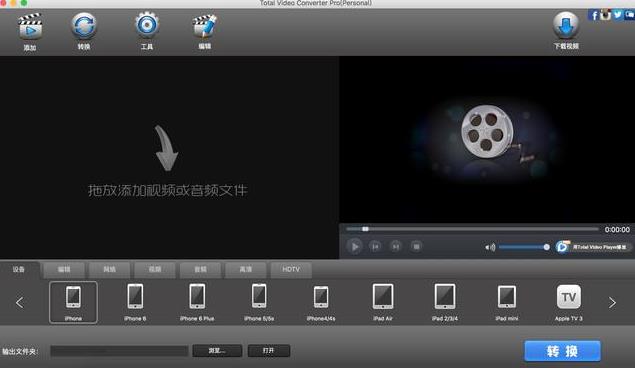Step to next frame in preview

point(396,246)
